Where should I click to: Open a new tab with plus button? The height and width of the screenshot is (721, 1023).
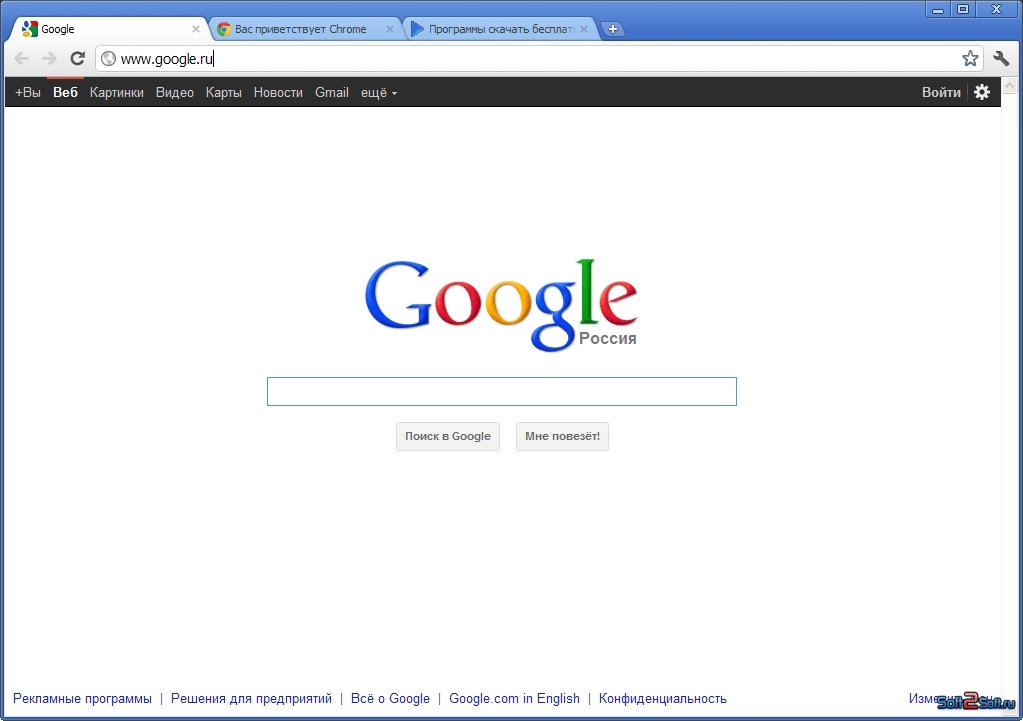613,29
